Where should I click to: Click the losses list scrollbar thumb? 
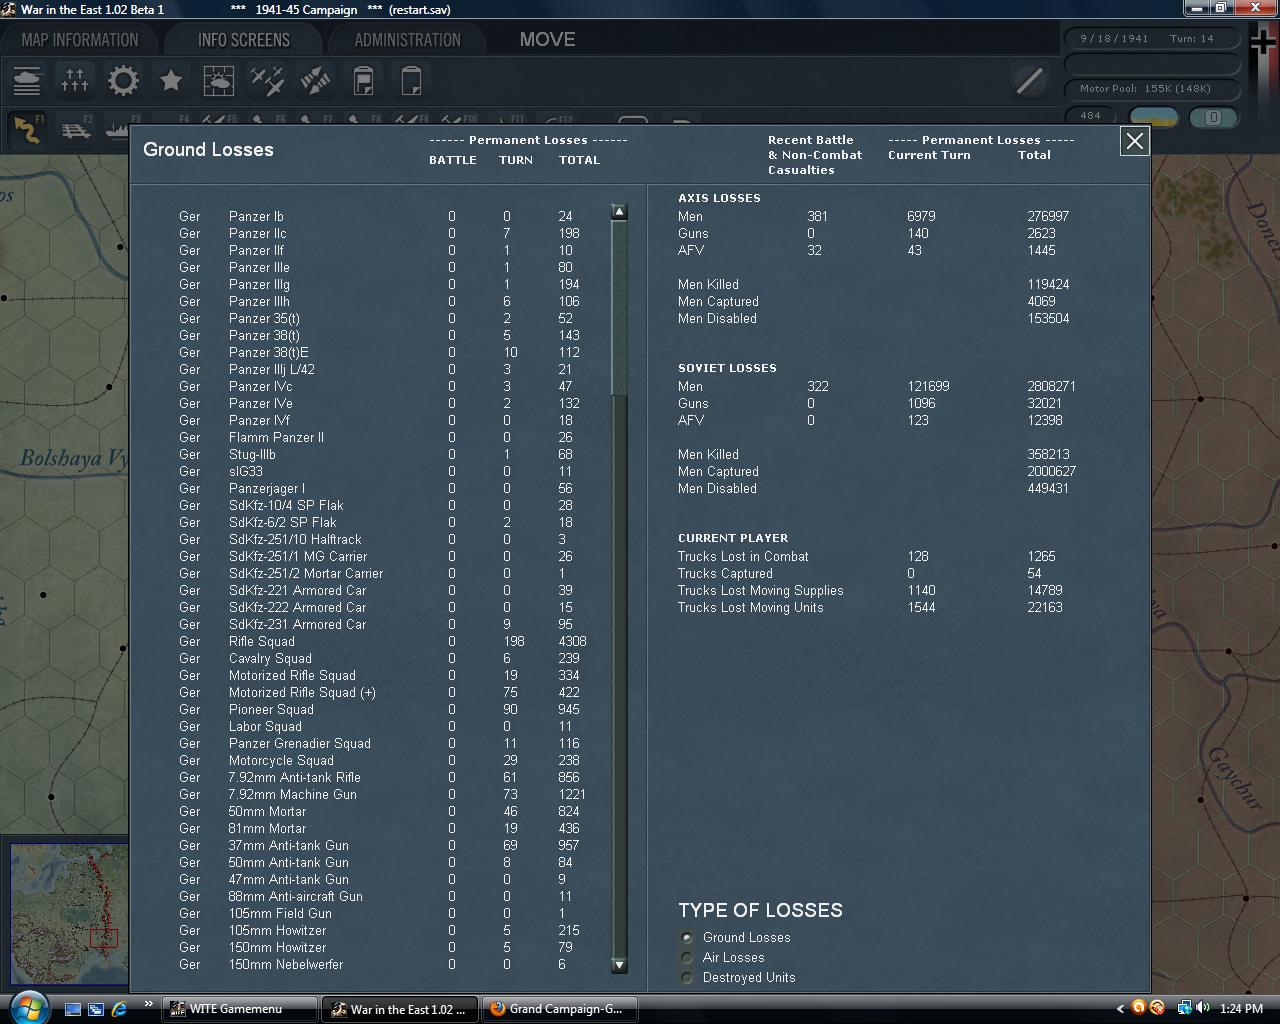[619, 308]
